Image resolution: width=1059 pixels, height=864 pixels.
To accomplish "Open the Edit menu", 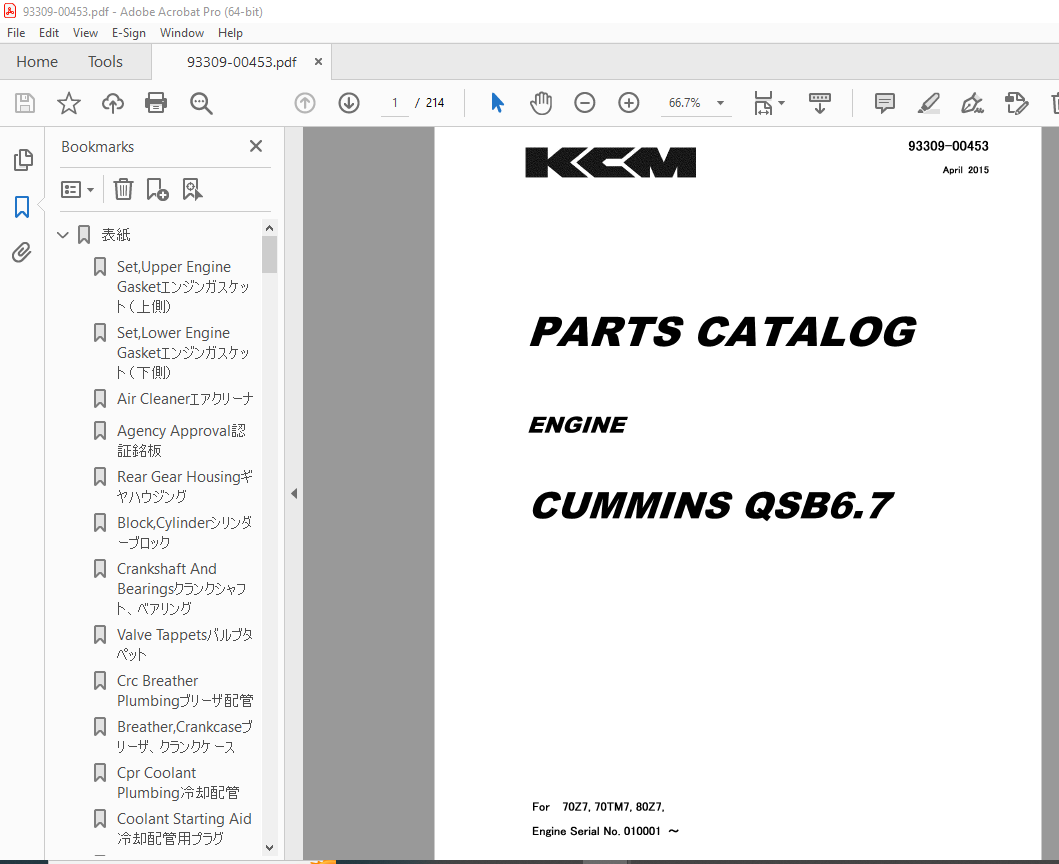I will point(49,32).
